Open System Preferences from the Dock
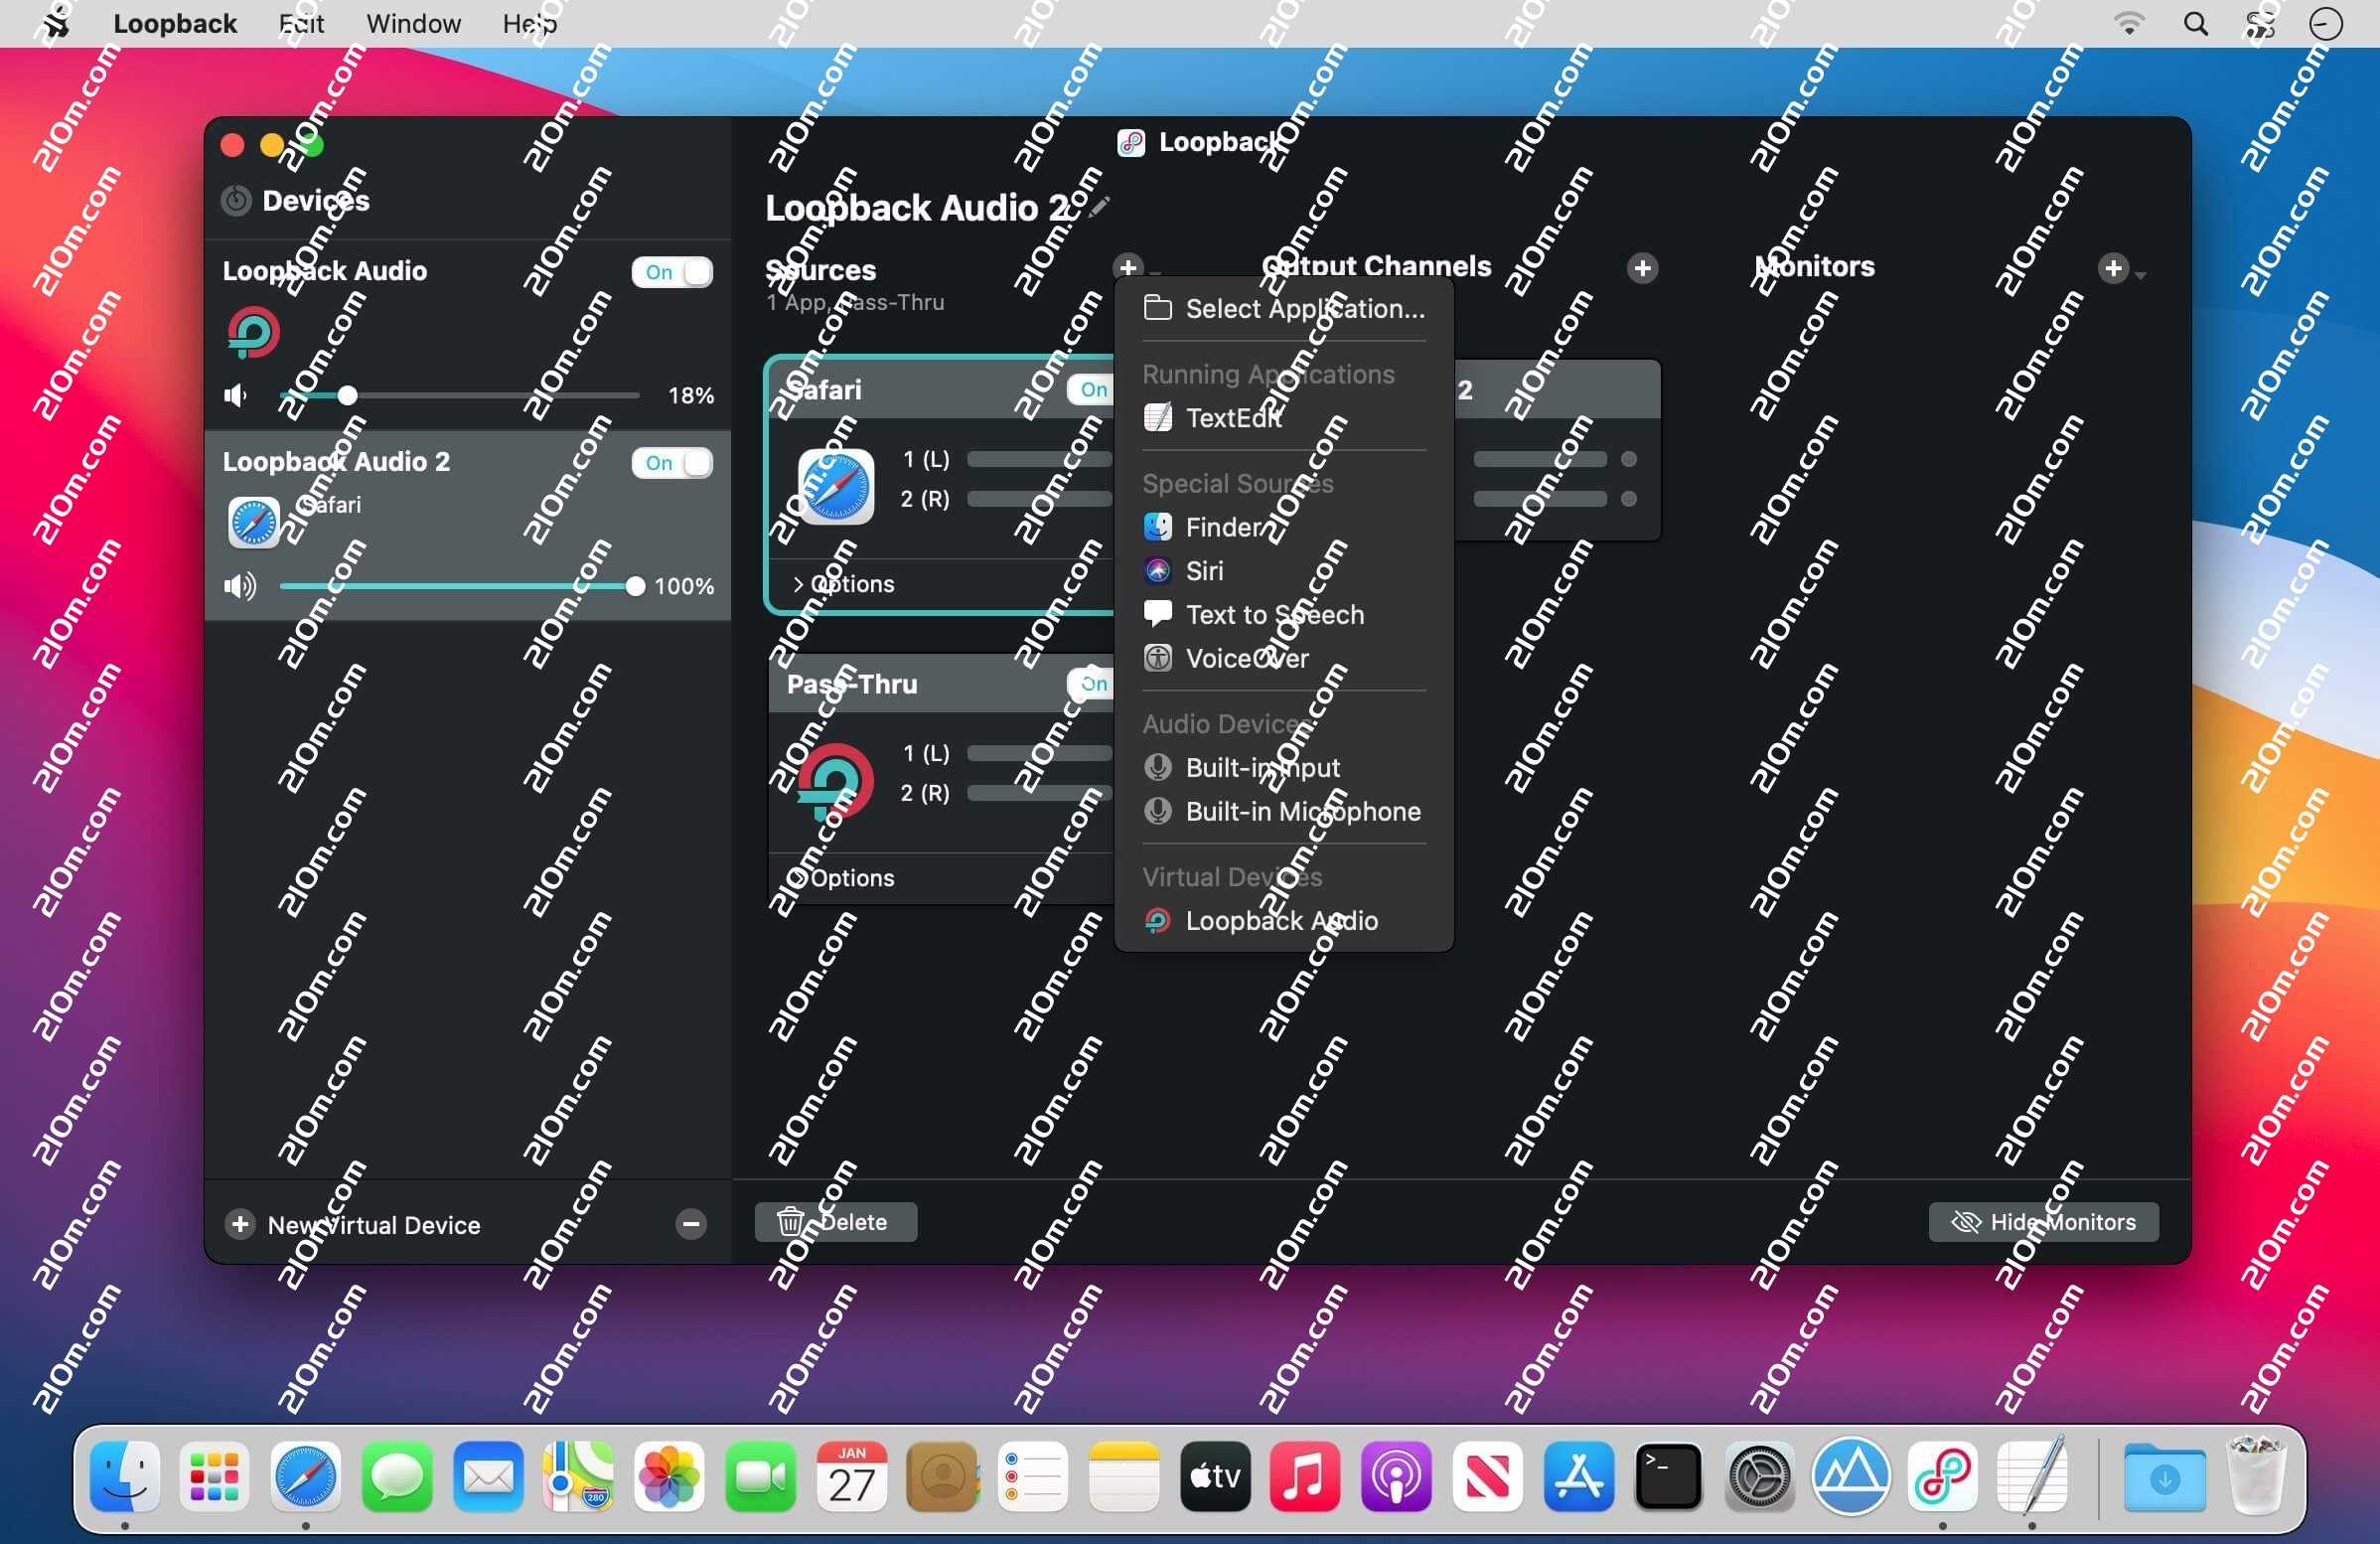This screenshot has width=2380, height=1544. 1759,1476
